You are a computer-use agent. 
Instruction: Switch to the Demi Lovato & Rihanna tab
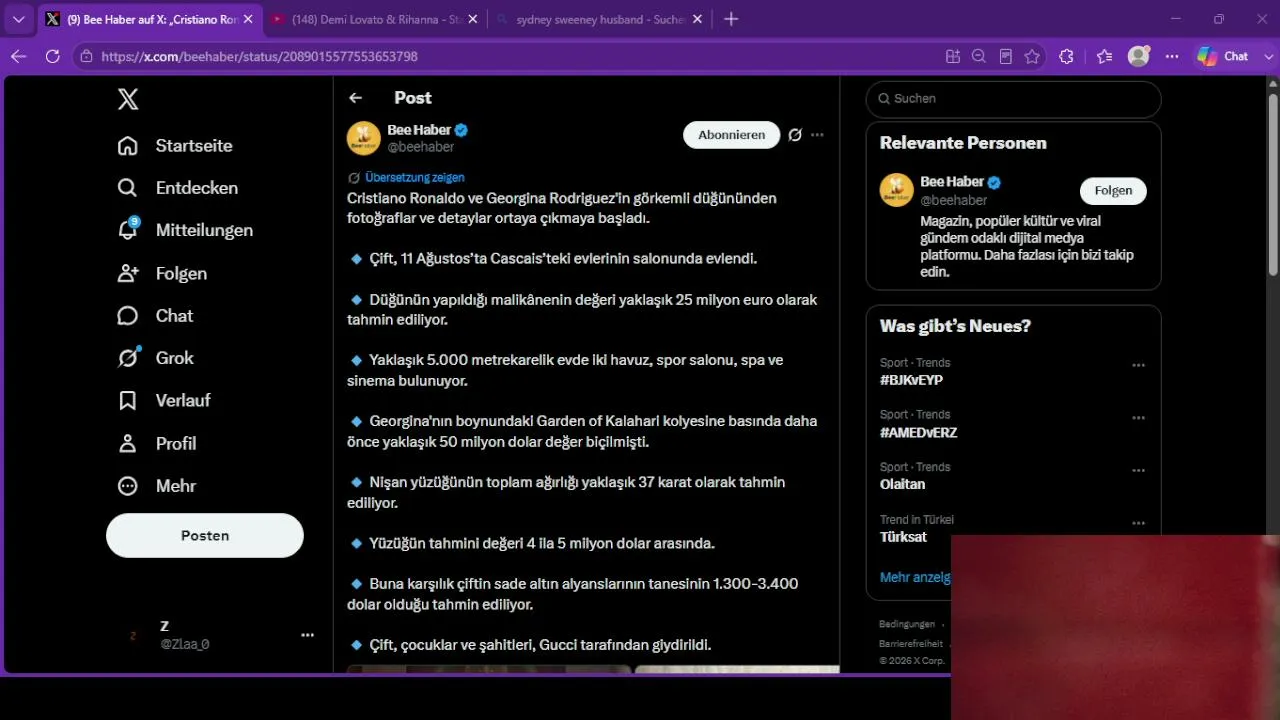pyautogui.click(x=375, y=19)
